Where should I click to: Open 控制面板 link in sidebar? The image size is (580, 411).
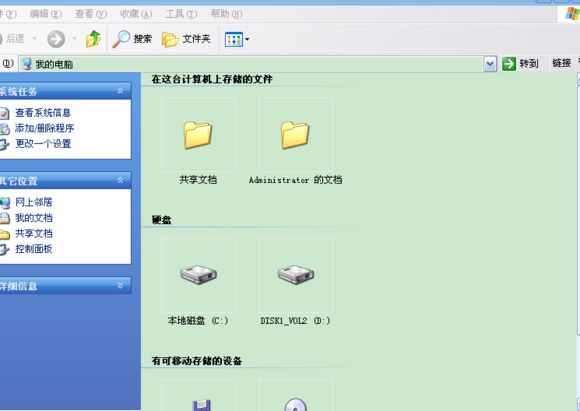[33, 249]
